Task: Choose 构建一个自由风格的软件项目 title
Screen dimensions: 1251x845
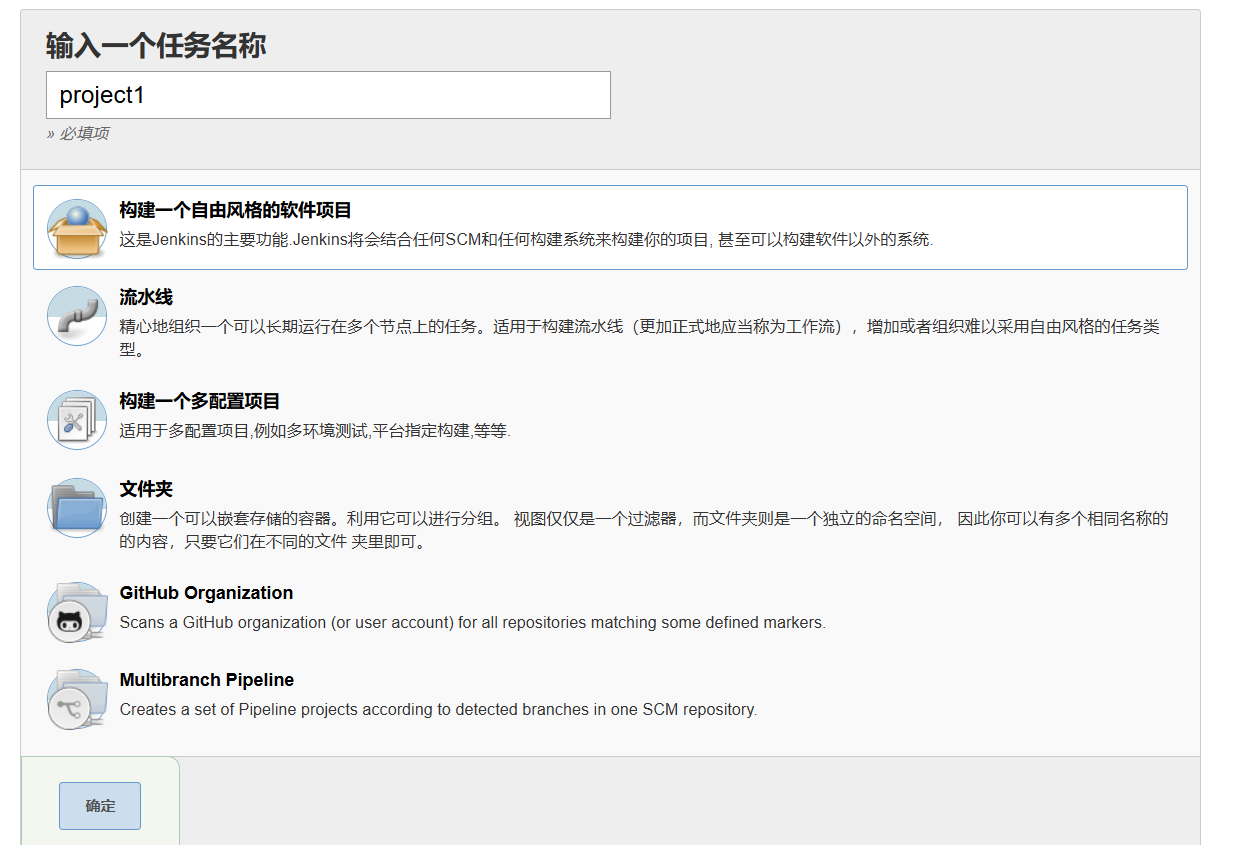Action: click(x=235, y=211)
